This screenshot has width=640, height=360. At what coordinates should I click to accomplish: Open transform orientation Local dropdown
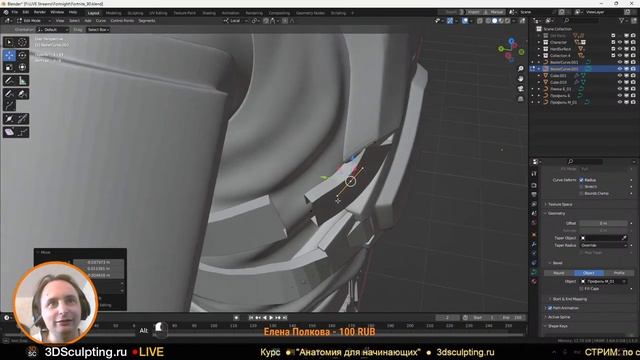tap(236, 20)
